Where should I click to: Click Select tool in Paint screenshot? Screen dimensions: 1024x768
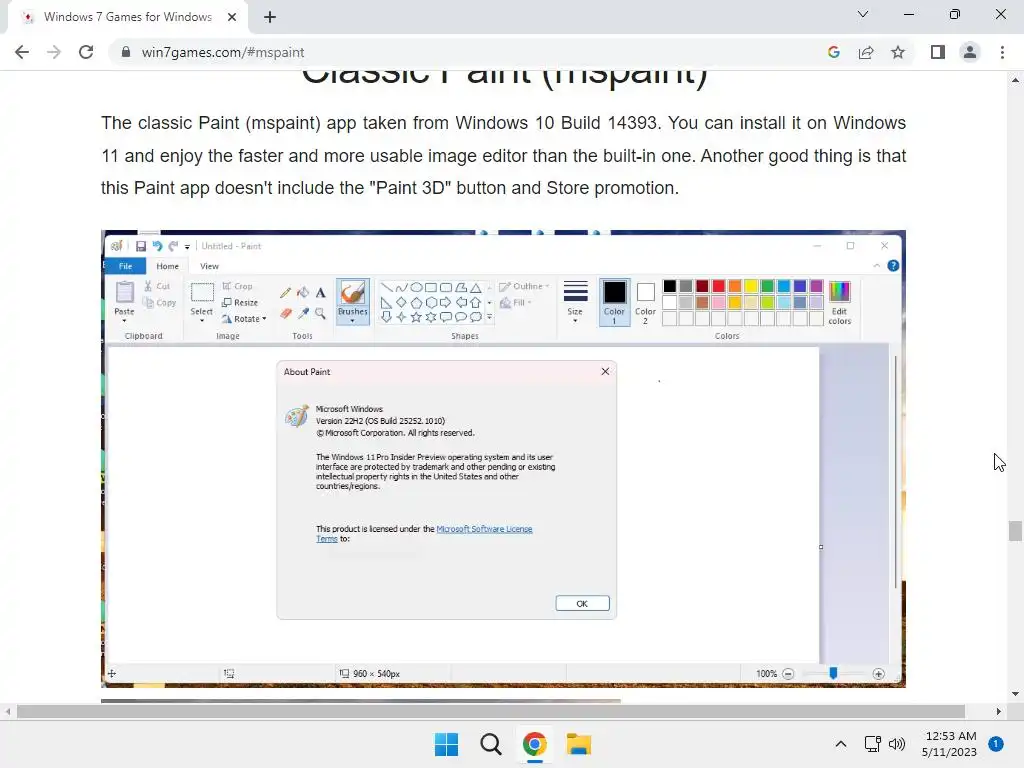(x=202, y=300)
